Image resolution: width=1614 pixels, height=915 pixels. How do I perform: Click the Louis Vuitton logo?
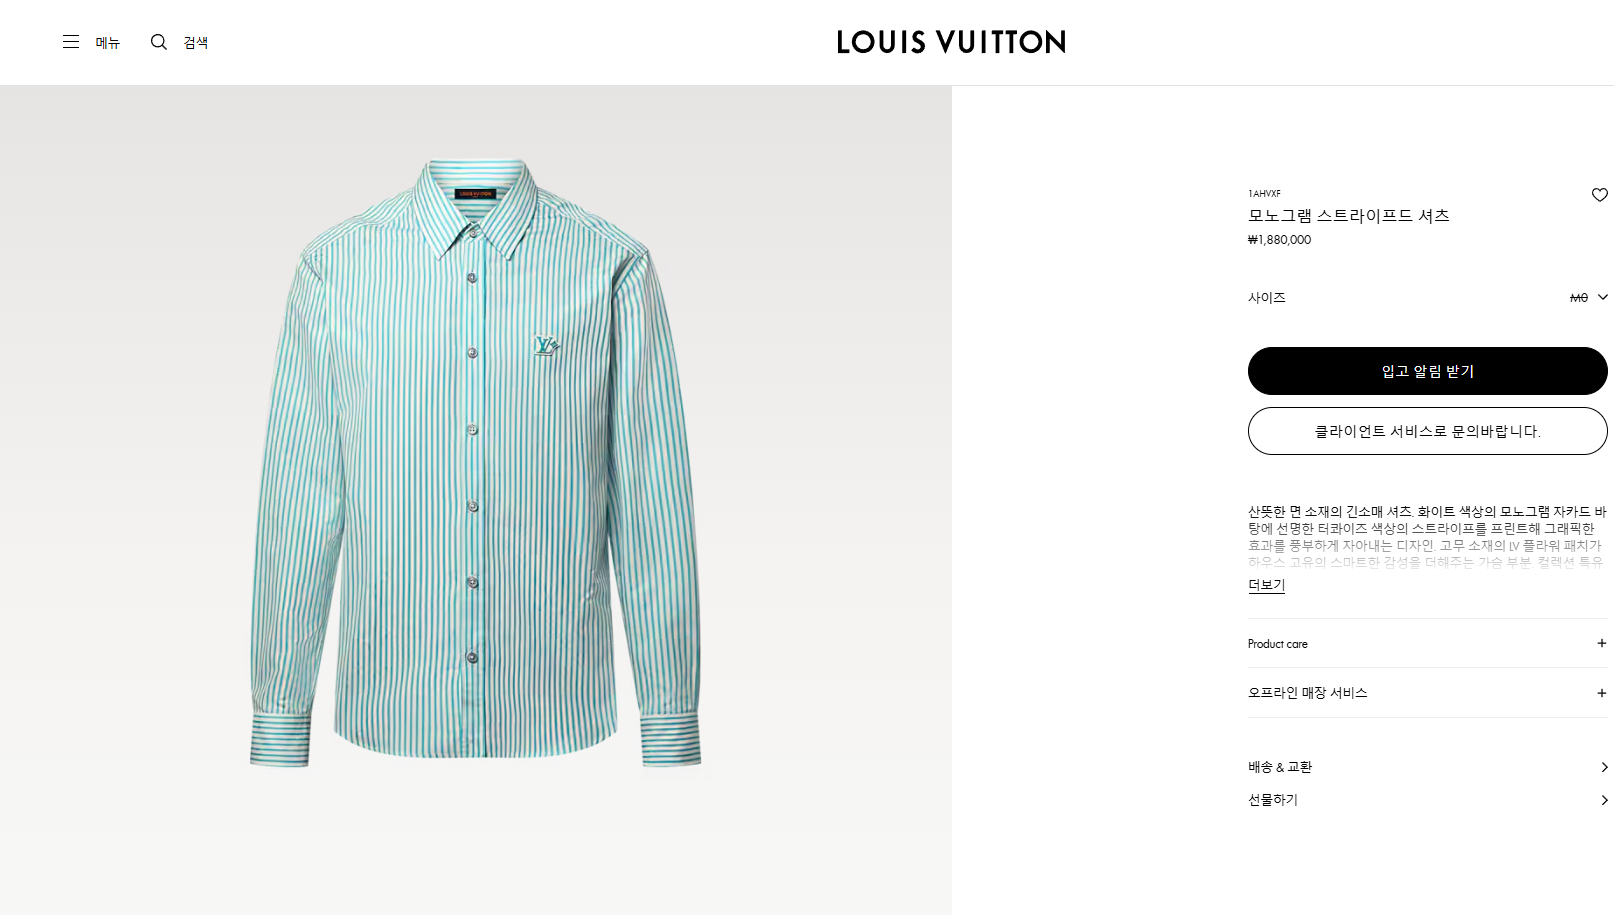point(951,42)
